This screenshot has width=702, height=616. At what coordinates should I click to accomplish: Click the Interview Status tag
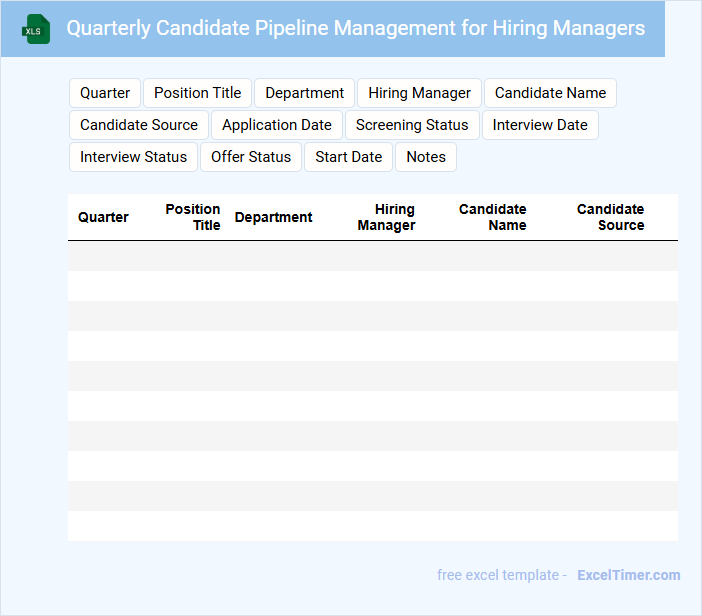coord(133,157)
